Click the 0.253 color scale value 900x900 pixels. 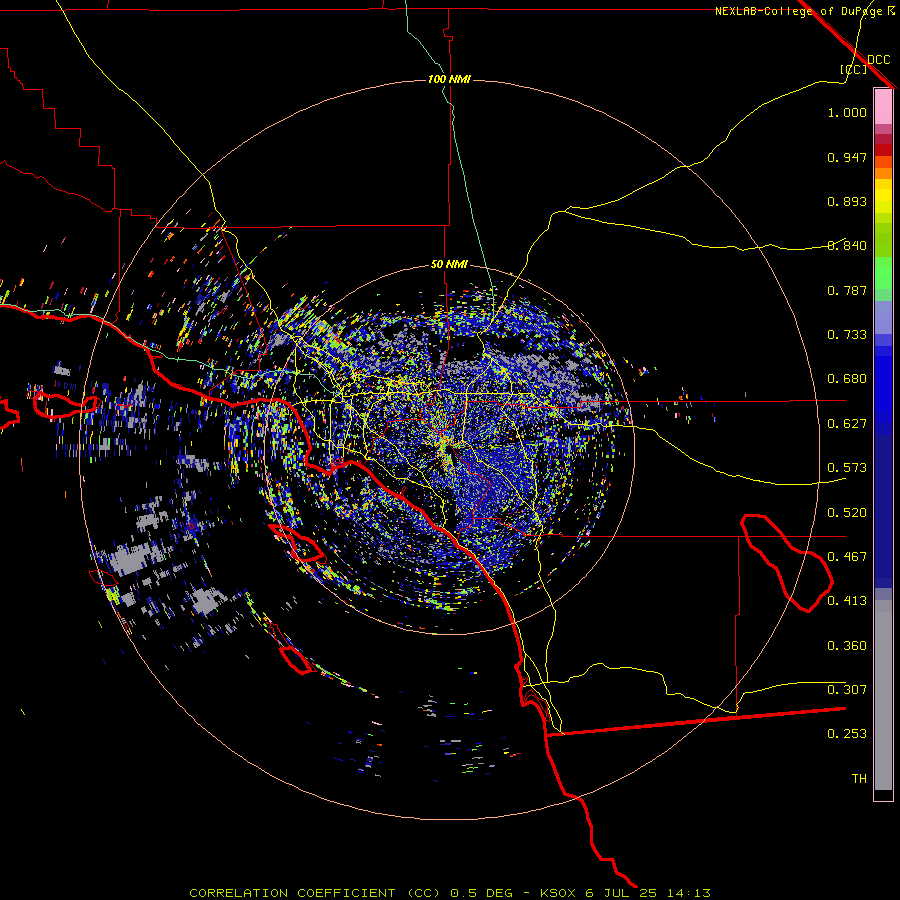[847, 734]
